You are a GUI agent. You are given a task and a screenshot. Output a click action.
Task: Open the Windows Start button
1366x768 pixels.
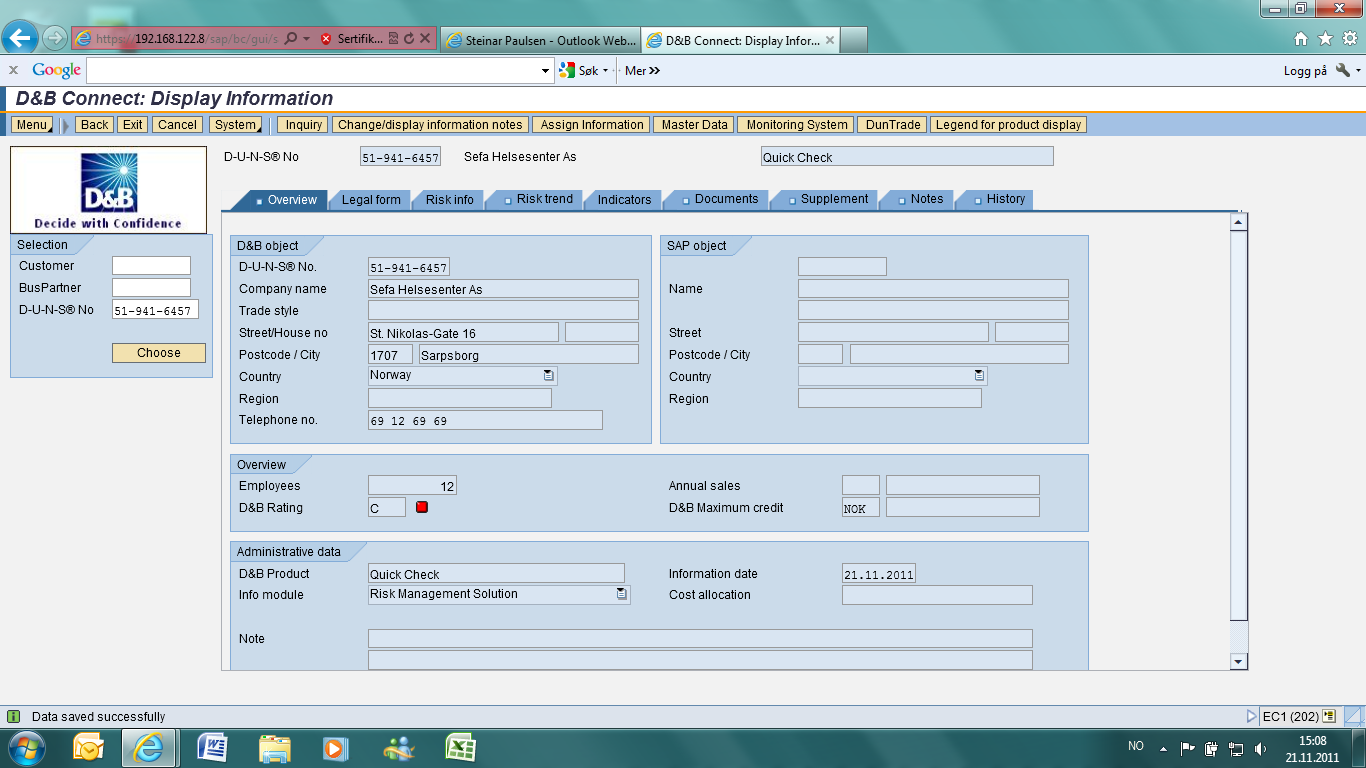pyautogui.click(x=25, y=748)
